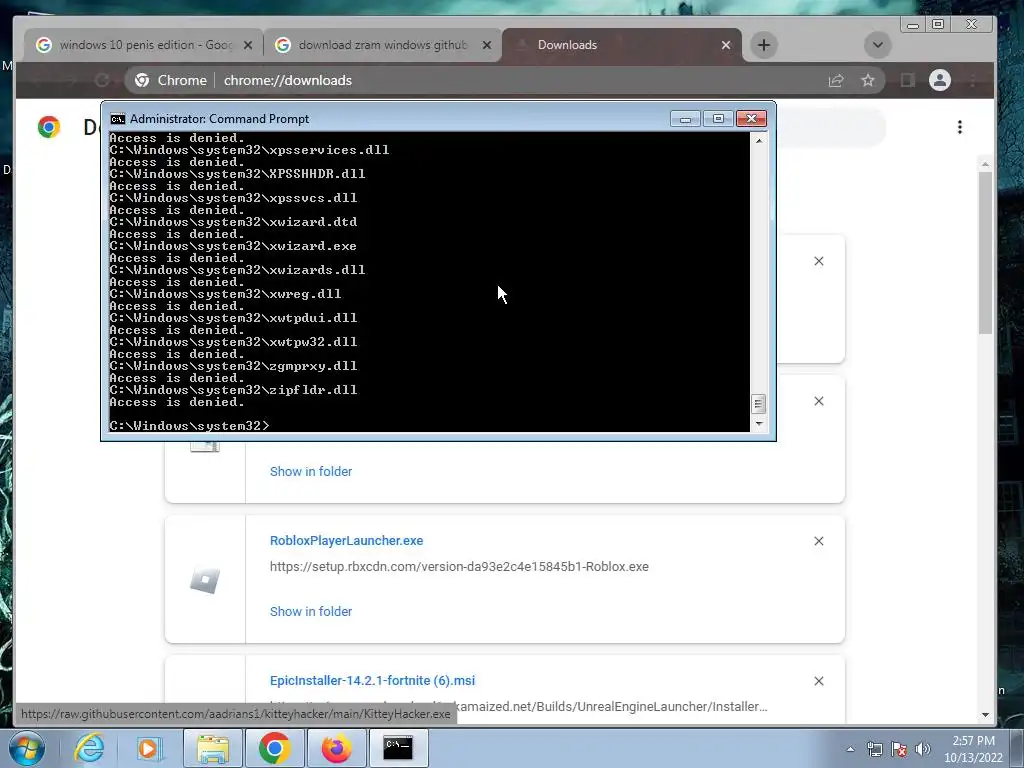This screenshot has width=1024, height=768.
Task: Launch Internet Explorer from taskbar
Action: [x=89, y=748]
